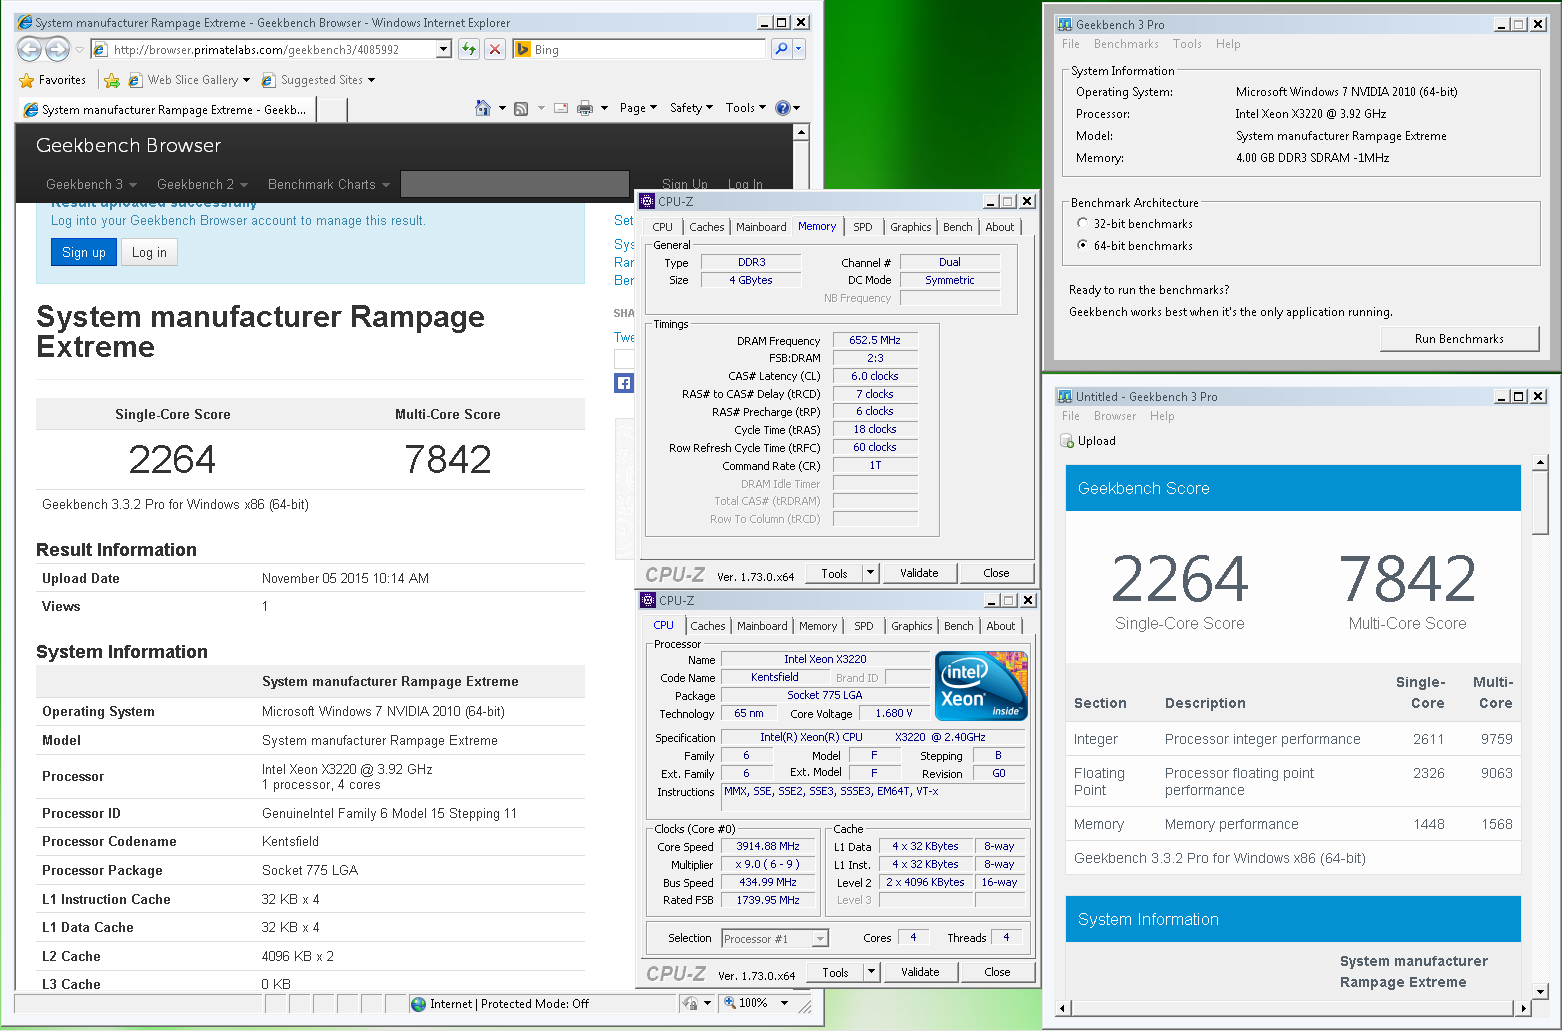Screen dimensions: 1562x1031
Task: Share result on Facebook icon
Action: tap(624, 383)
